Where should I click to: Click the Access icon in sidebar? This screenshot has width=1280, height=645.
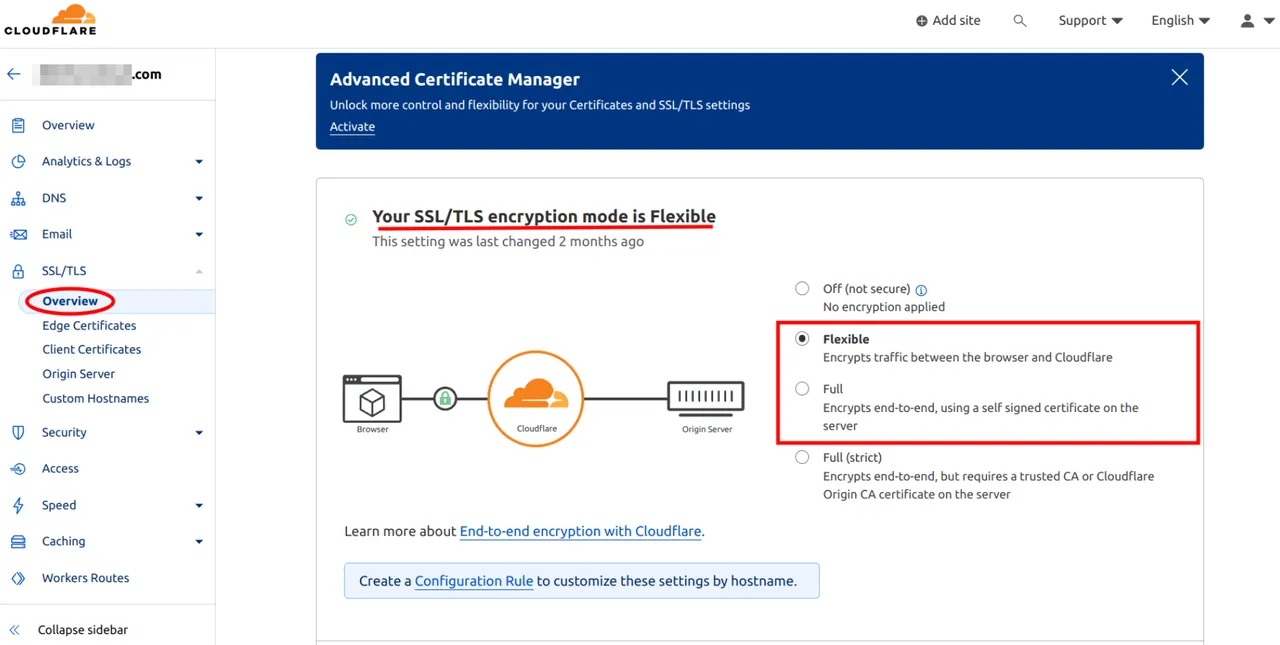click(18, 468)
